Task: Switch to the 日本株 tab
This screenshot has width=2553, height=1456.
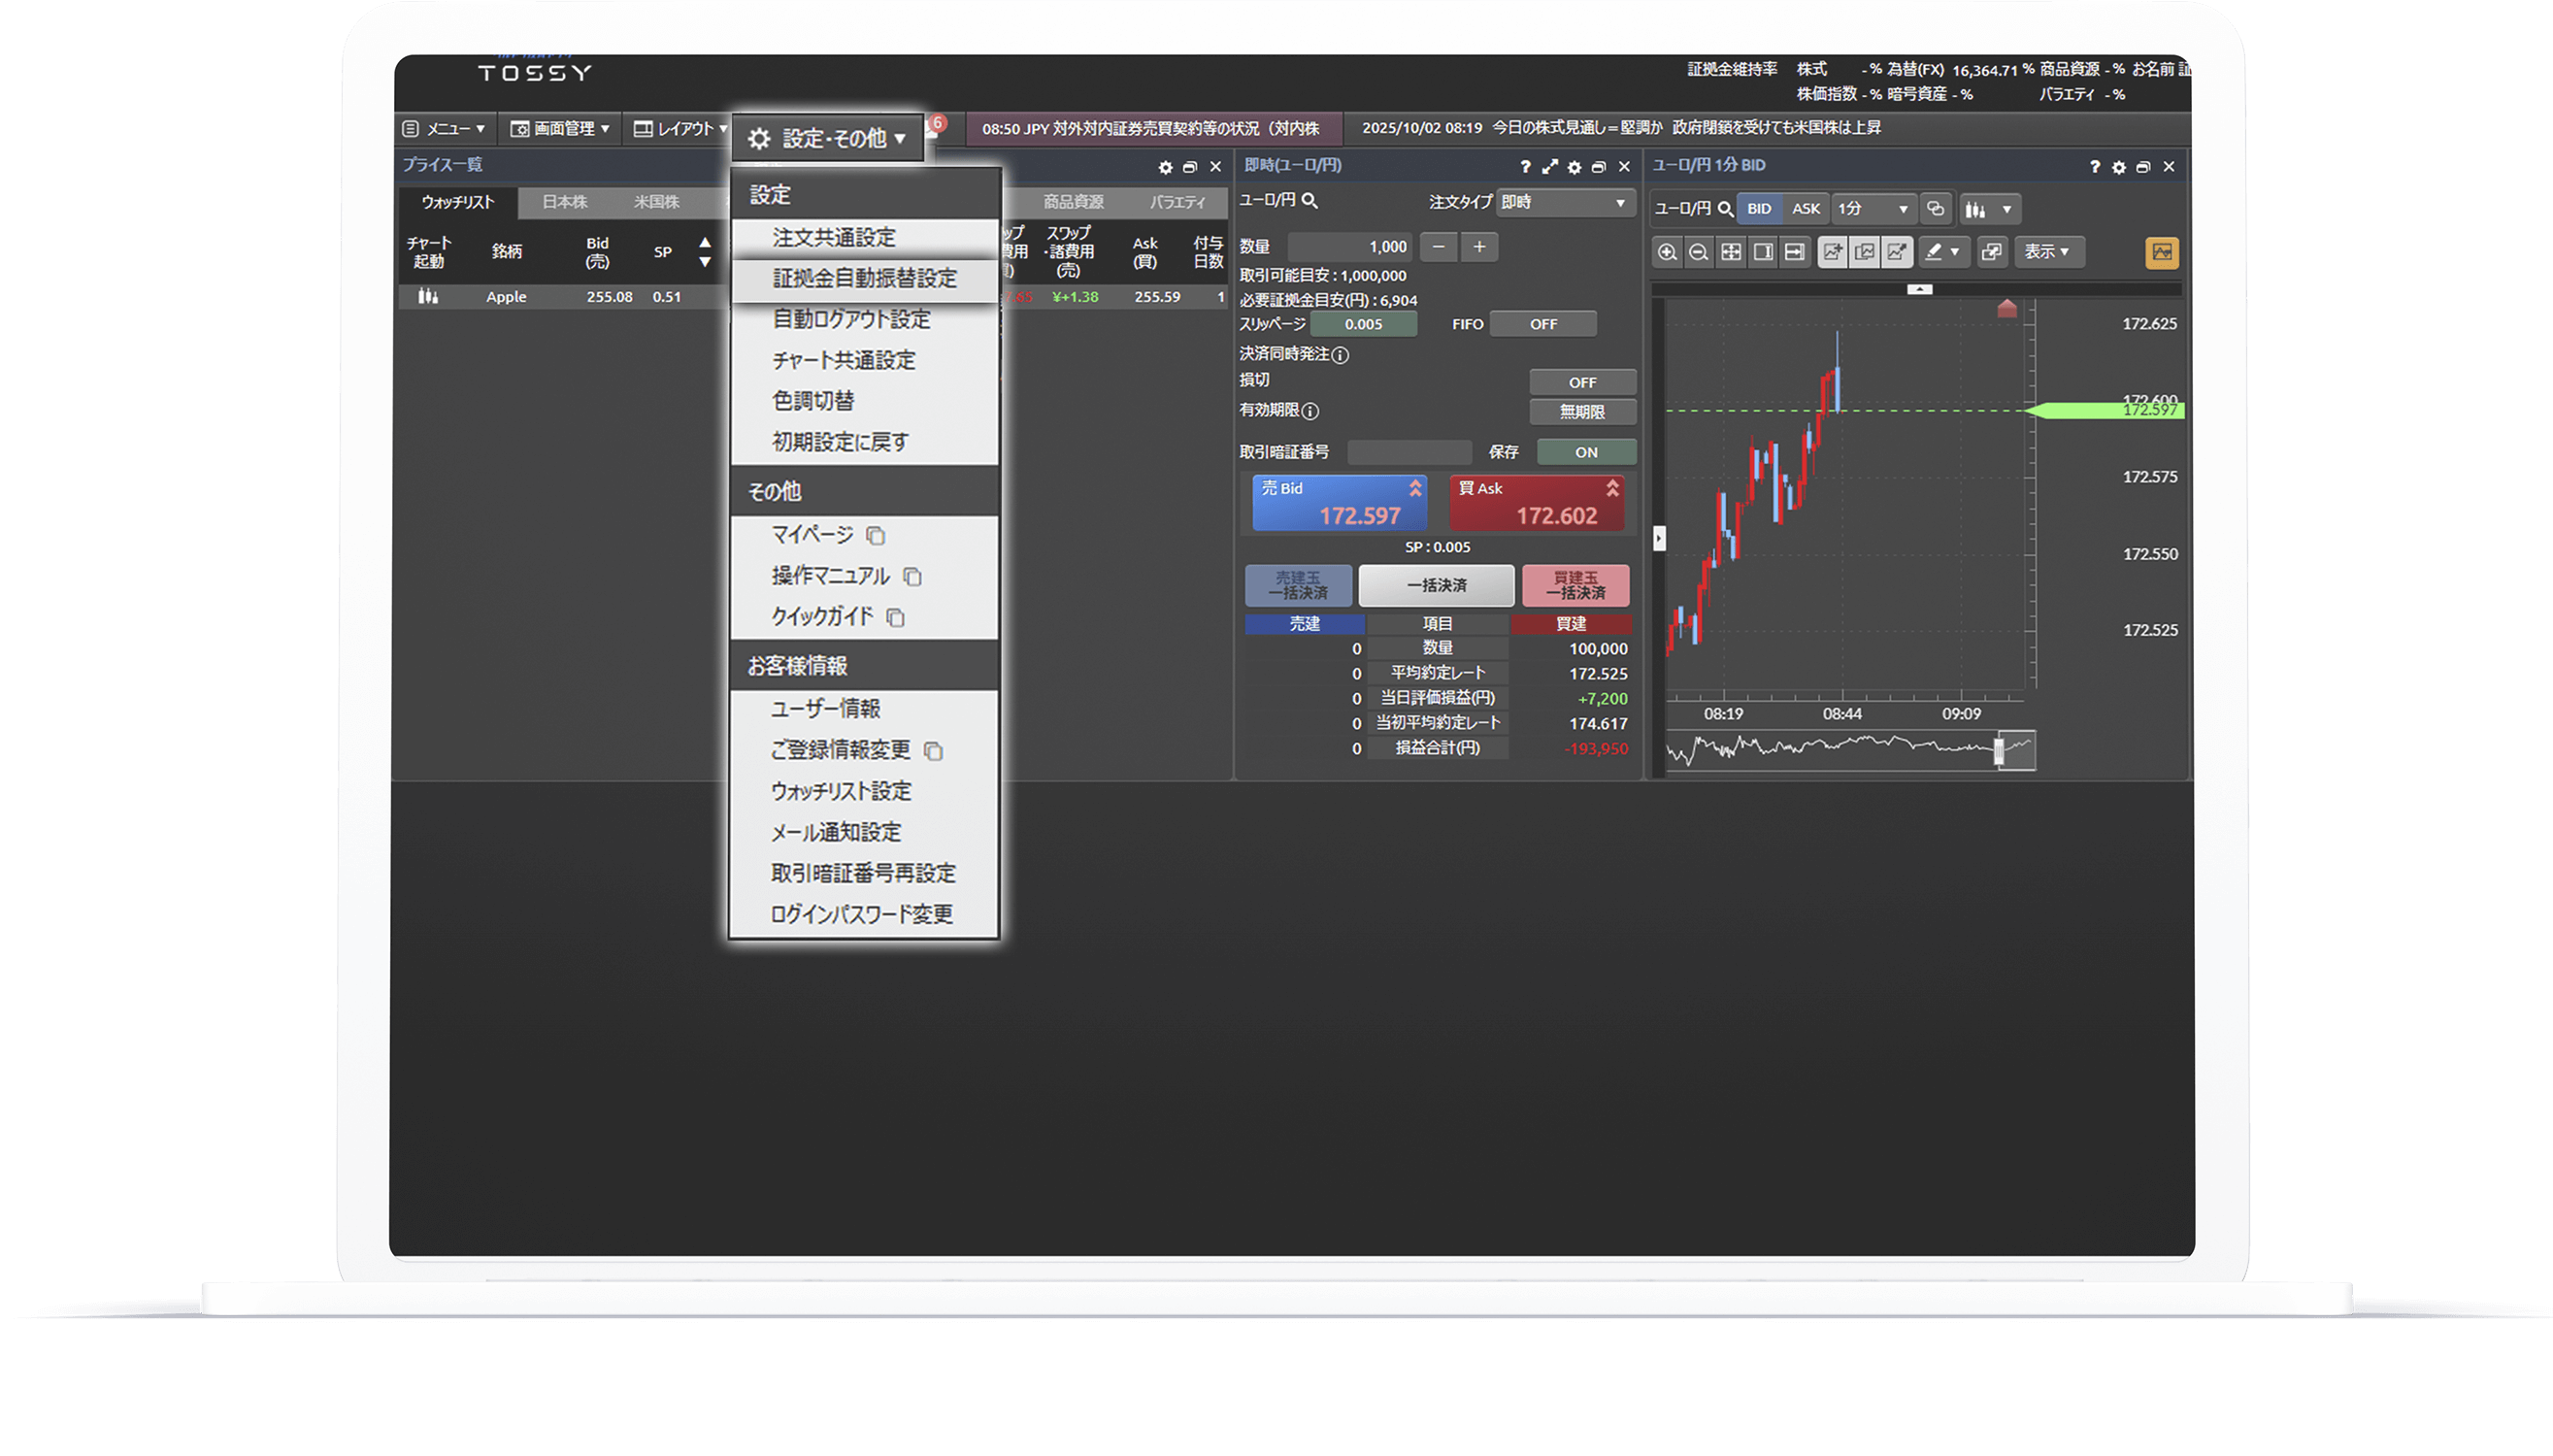Action: [x=564, y=202]
